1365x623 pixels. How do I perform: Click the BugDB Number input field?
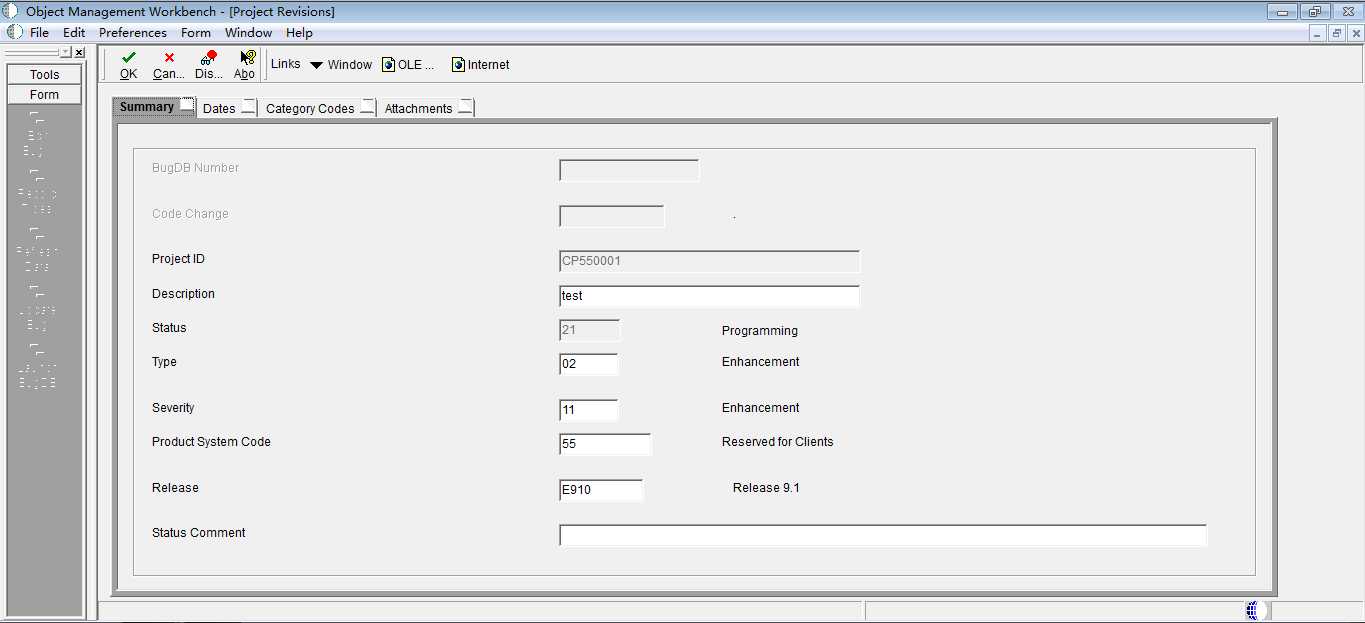click(629, 170)
